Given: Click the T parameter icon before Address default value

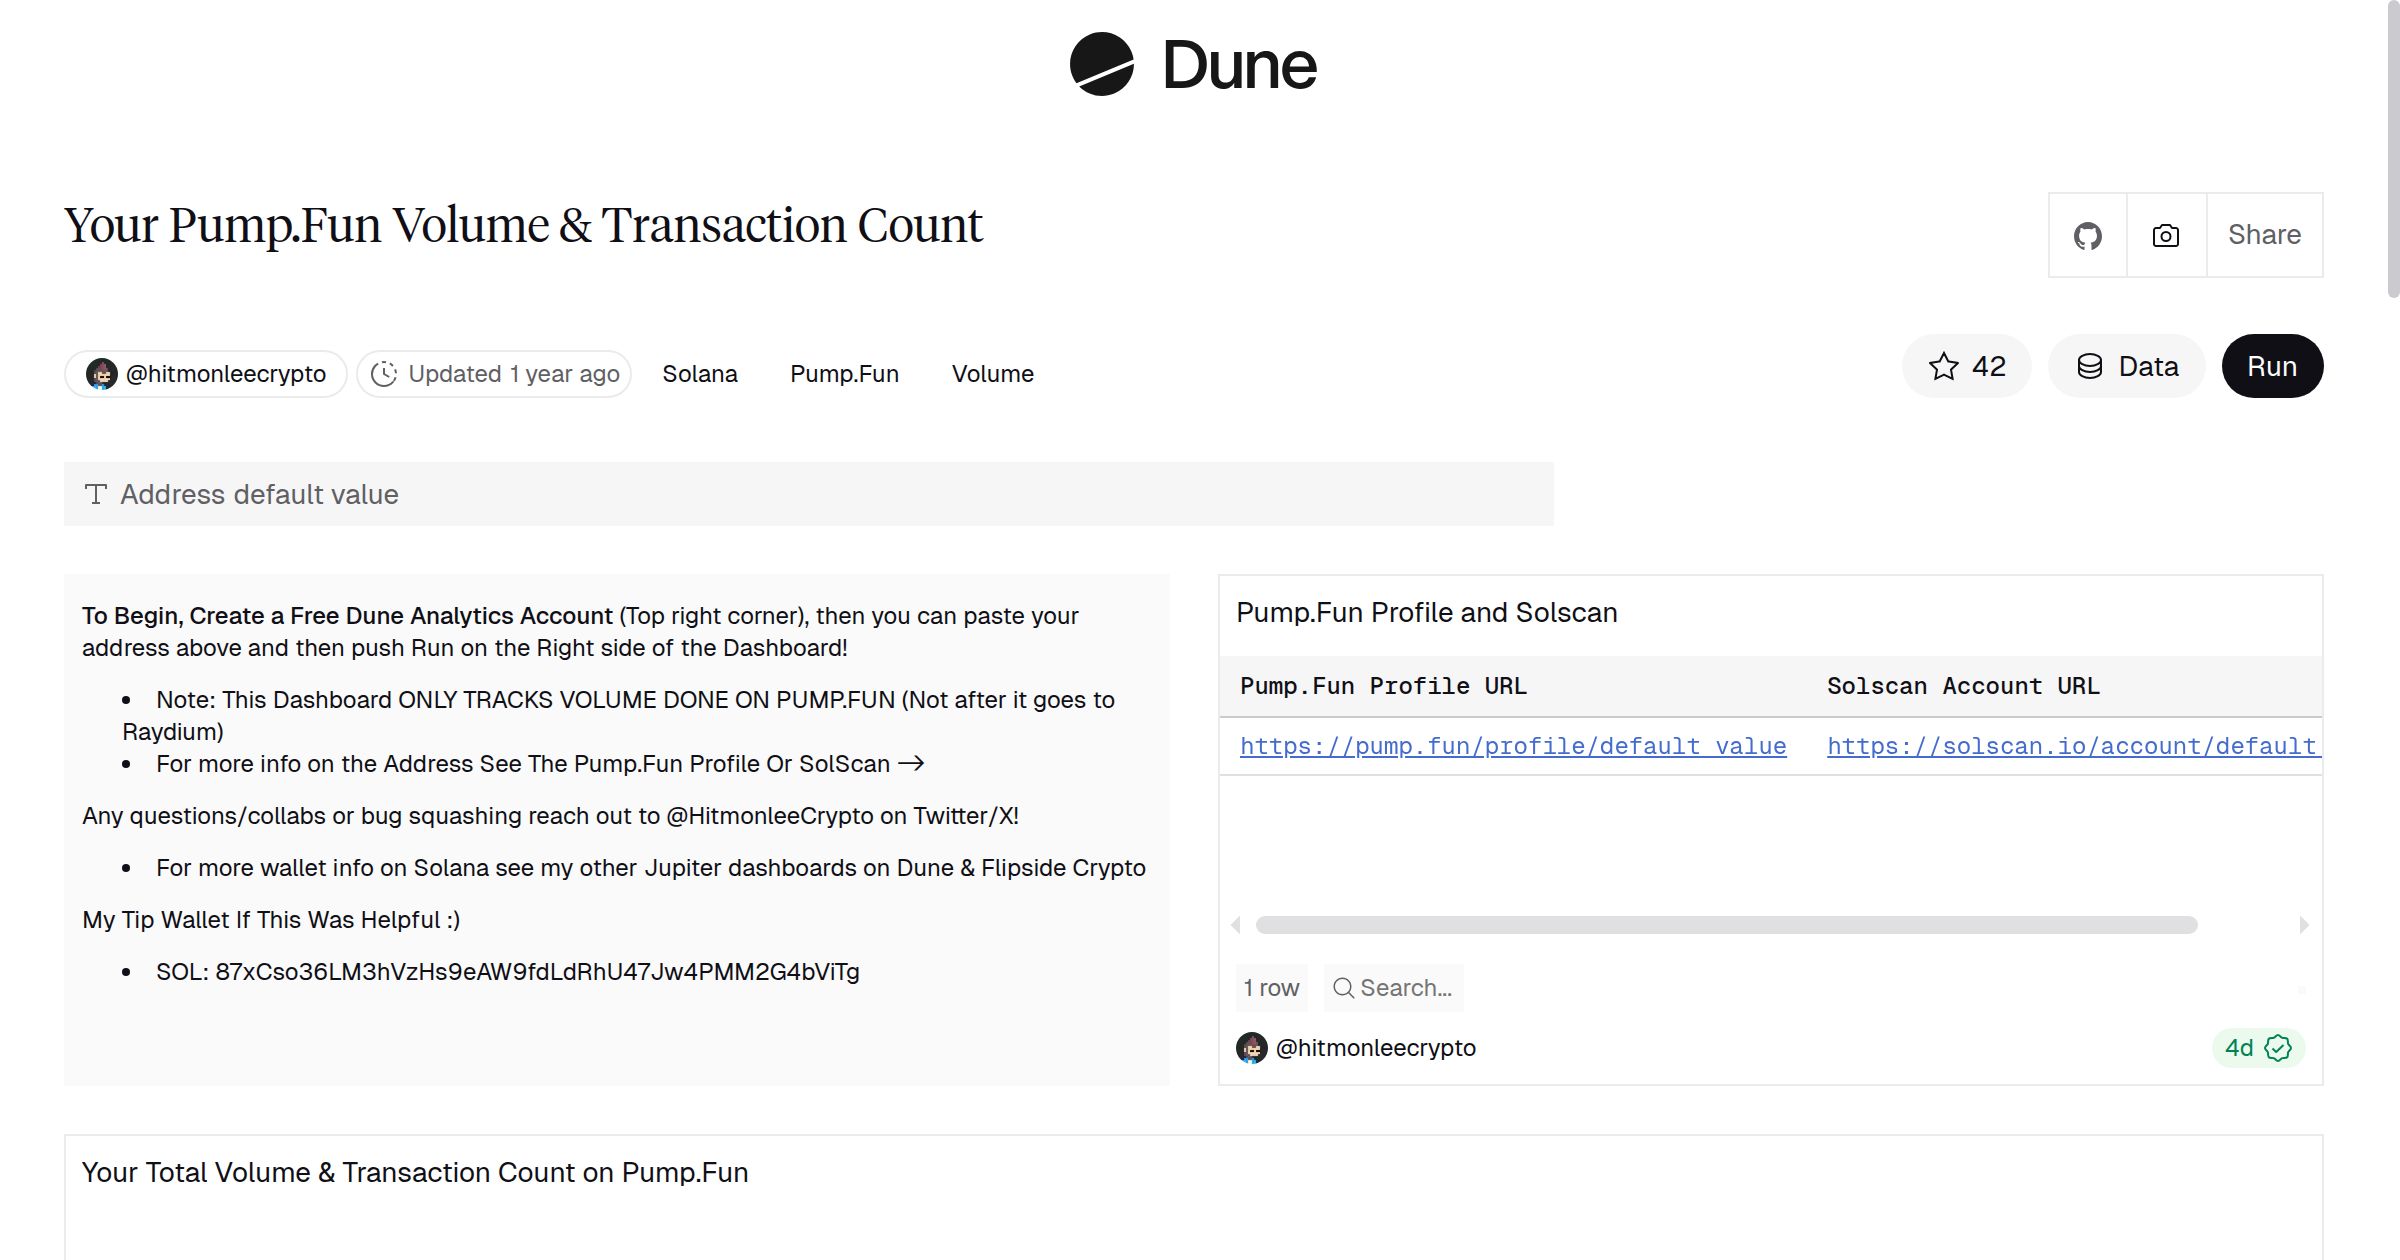Looking at the screenshot, I should click(x=95, y=493).
